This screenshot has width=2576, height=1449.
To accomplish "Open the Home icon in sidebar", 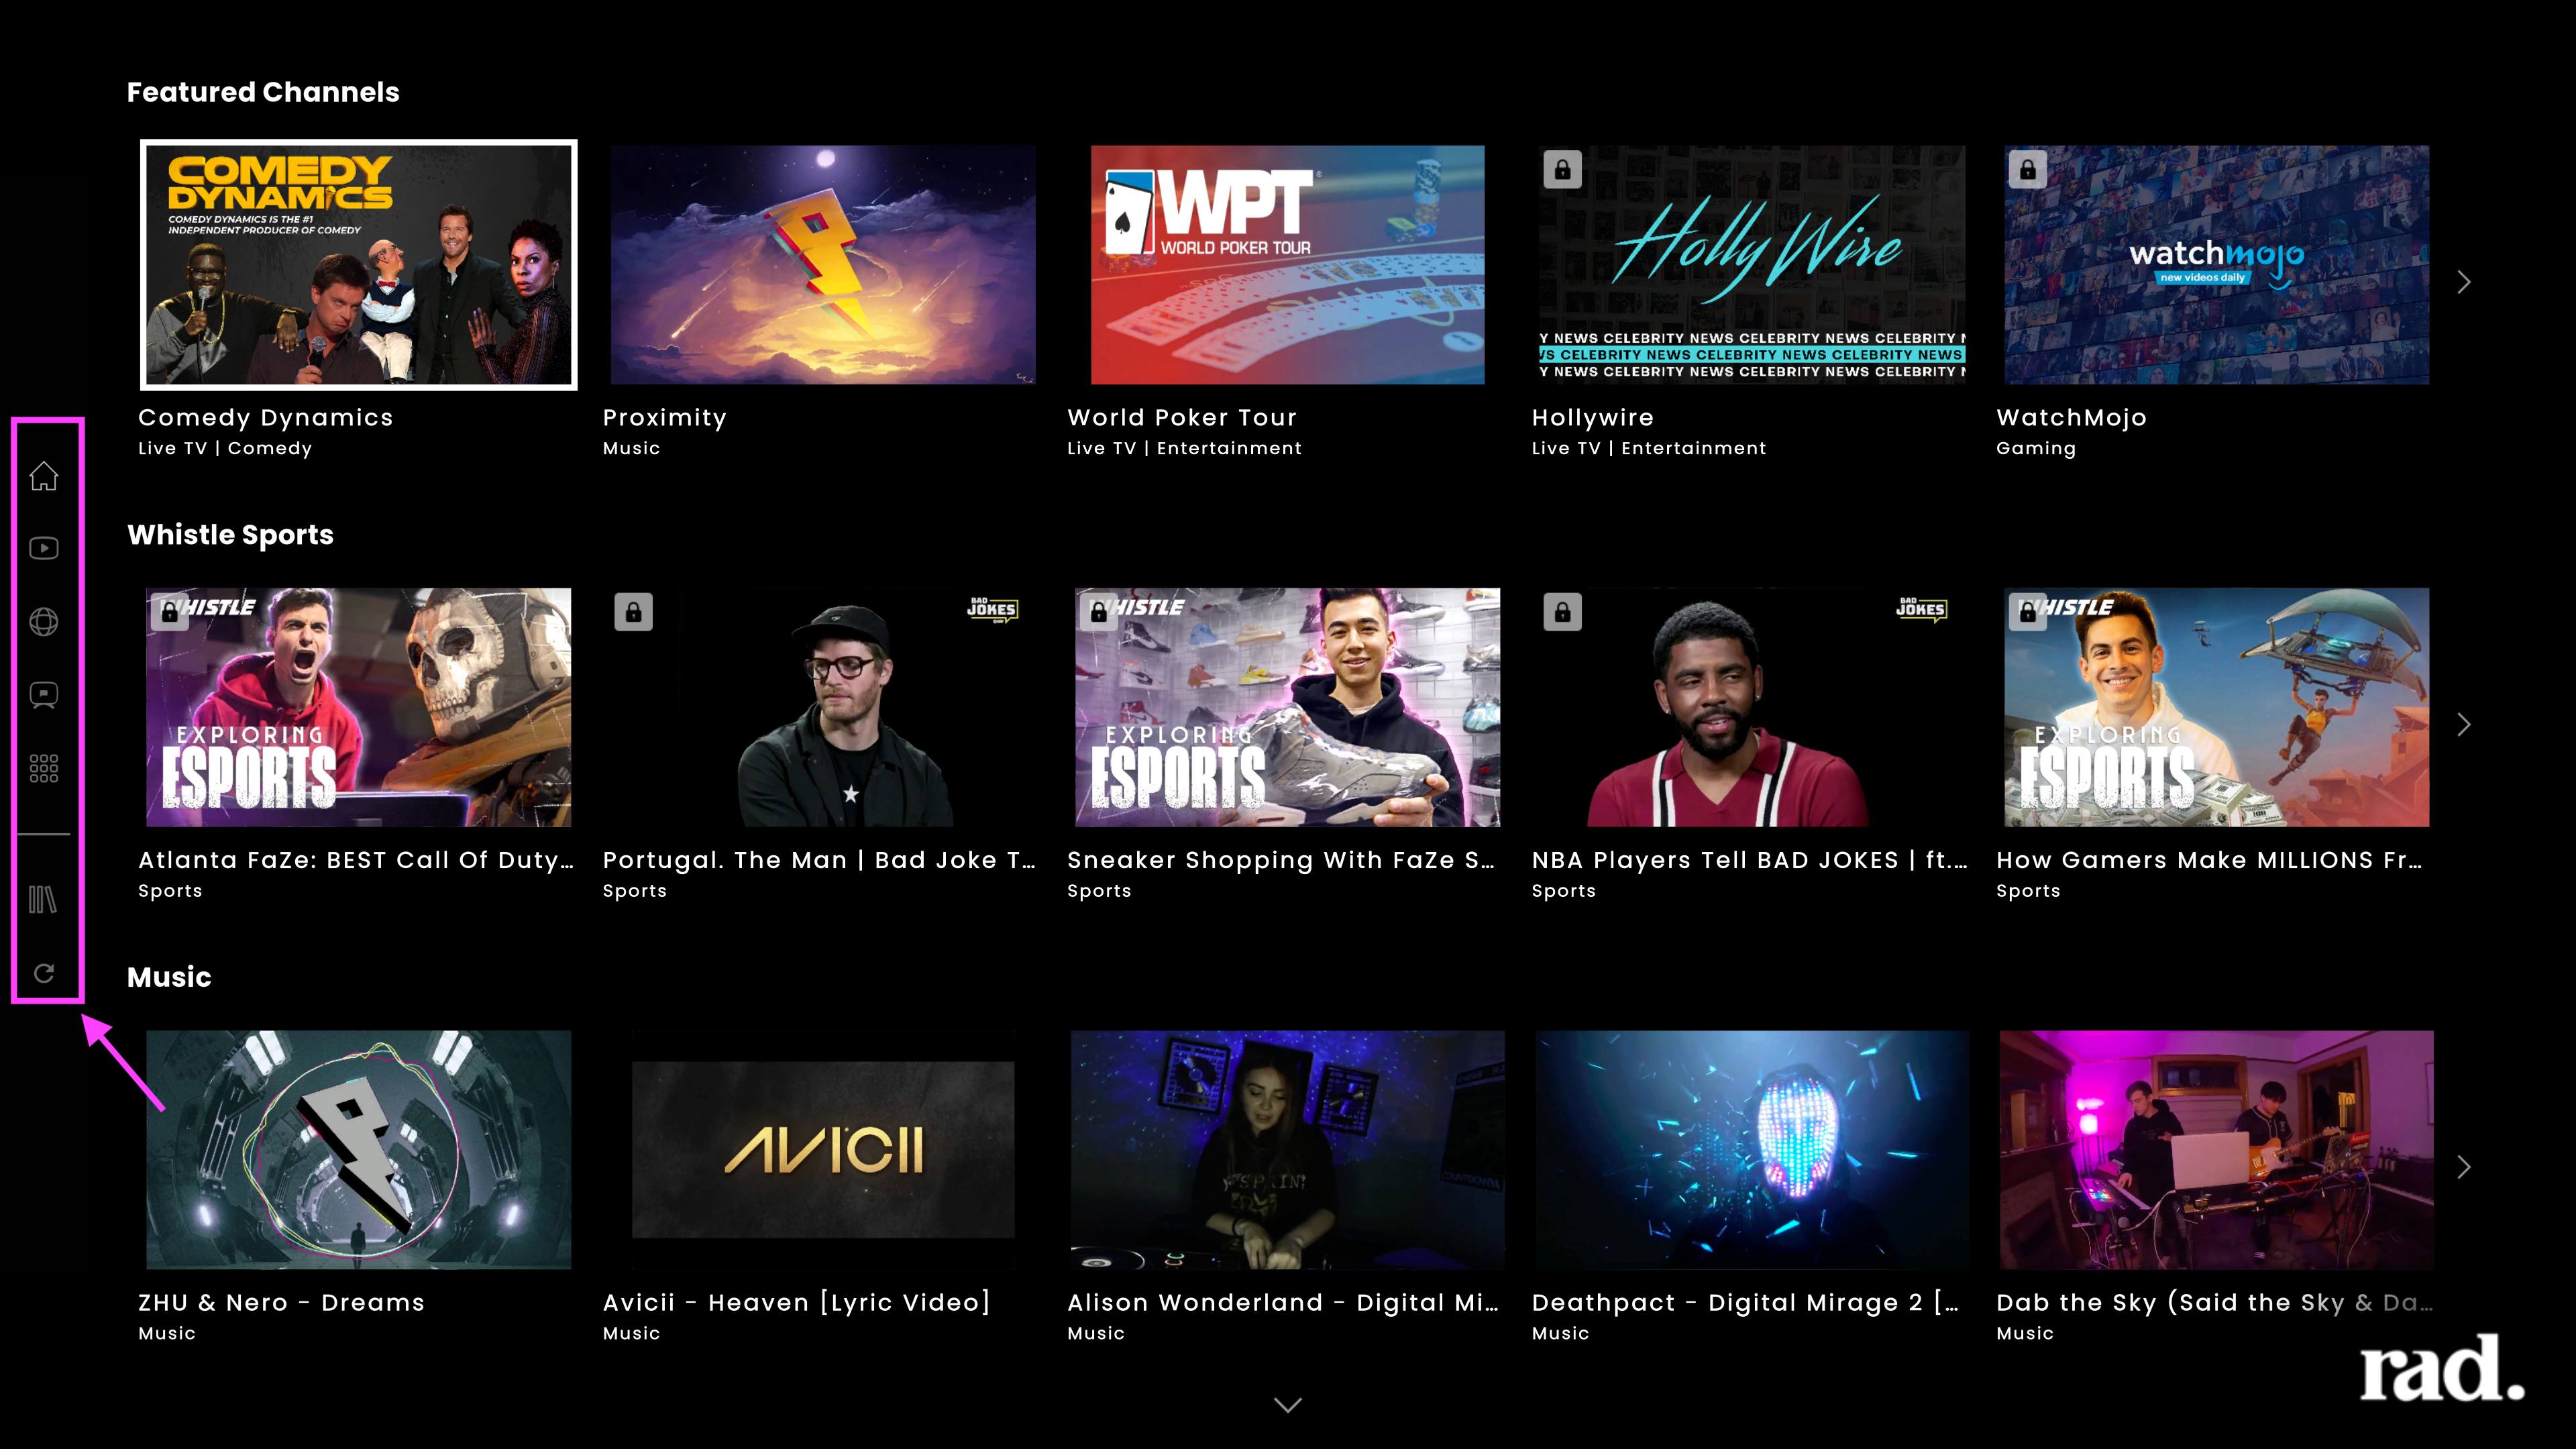I will 43,476.
